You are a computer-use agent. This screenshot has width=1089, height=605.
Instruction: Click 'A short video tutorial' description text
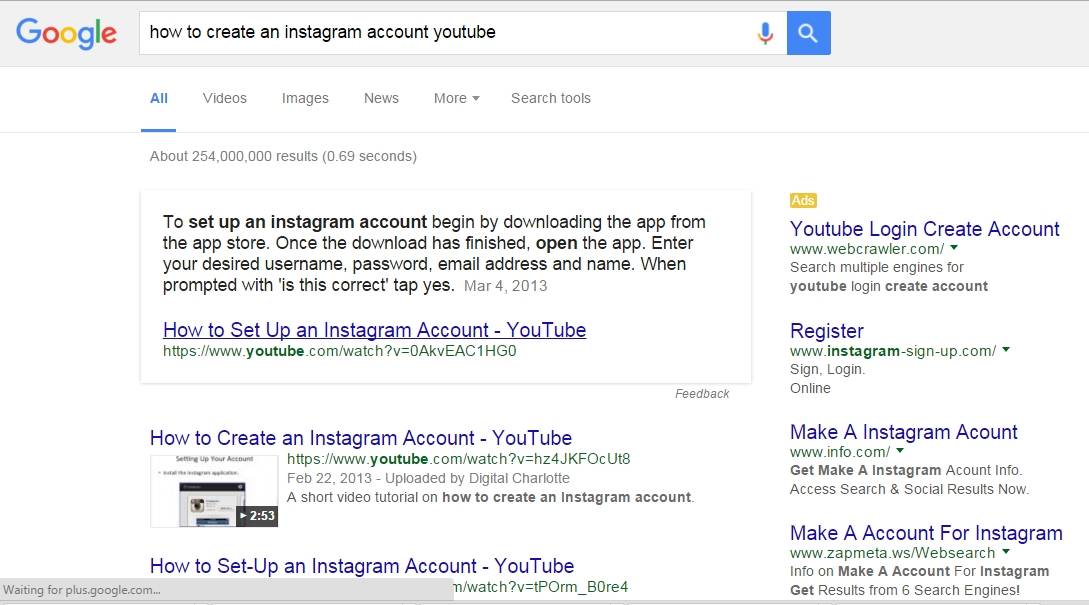pos(490,497)
